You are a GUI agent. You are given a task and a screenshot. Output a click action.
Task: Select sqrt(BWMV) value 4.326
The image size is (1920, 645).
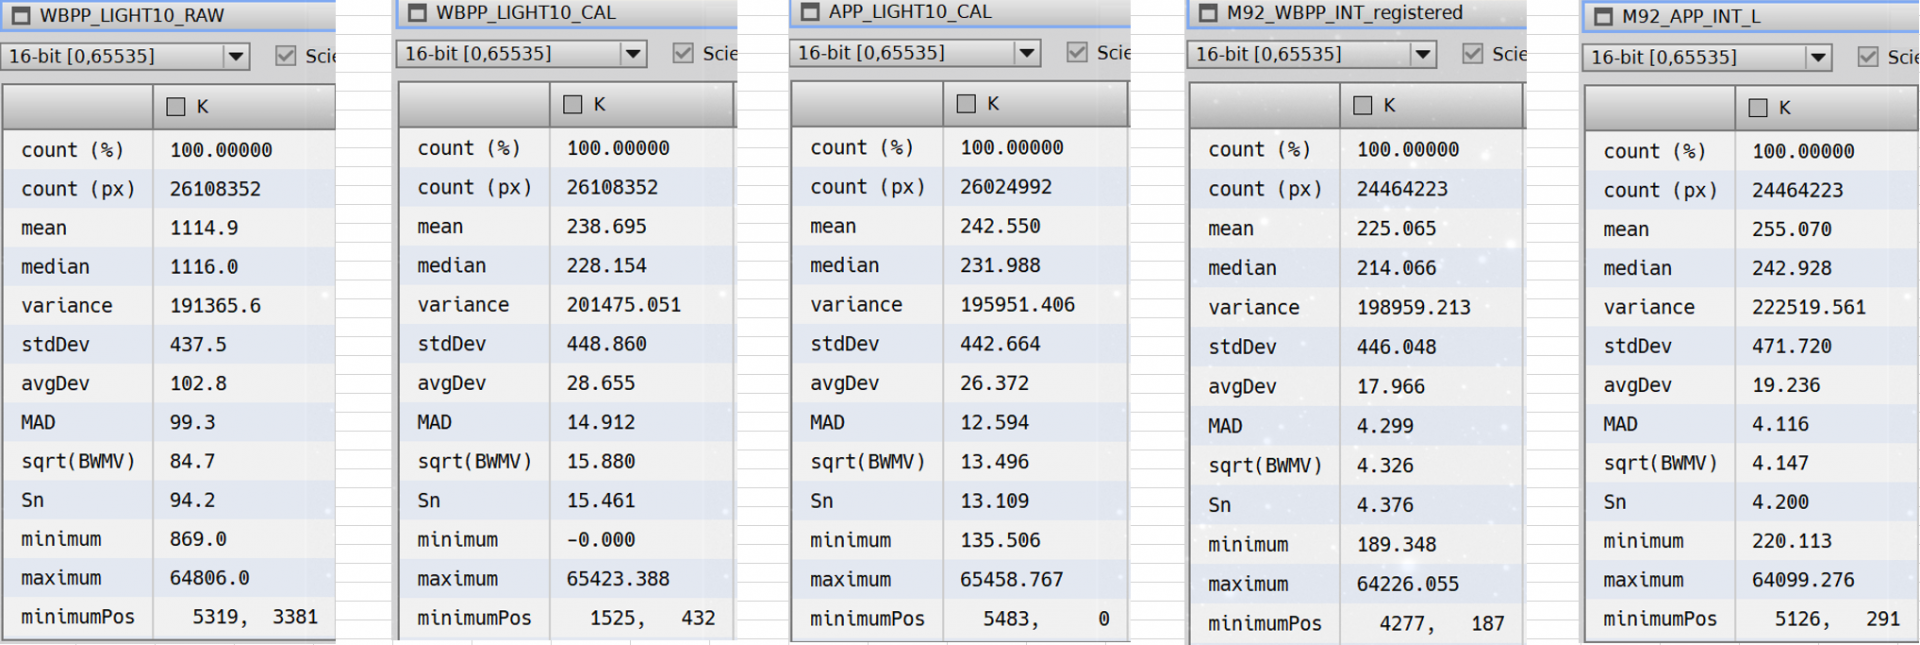1385,466
